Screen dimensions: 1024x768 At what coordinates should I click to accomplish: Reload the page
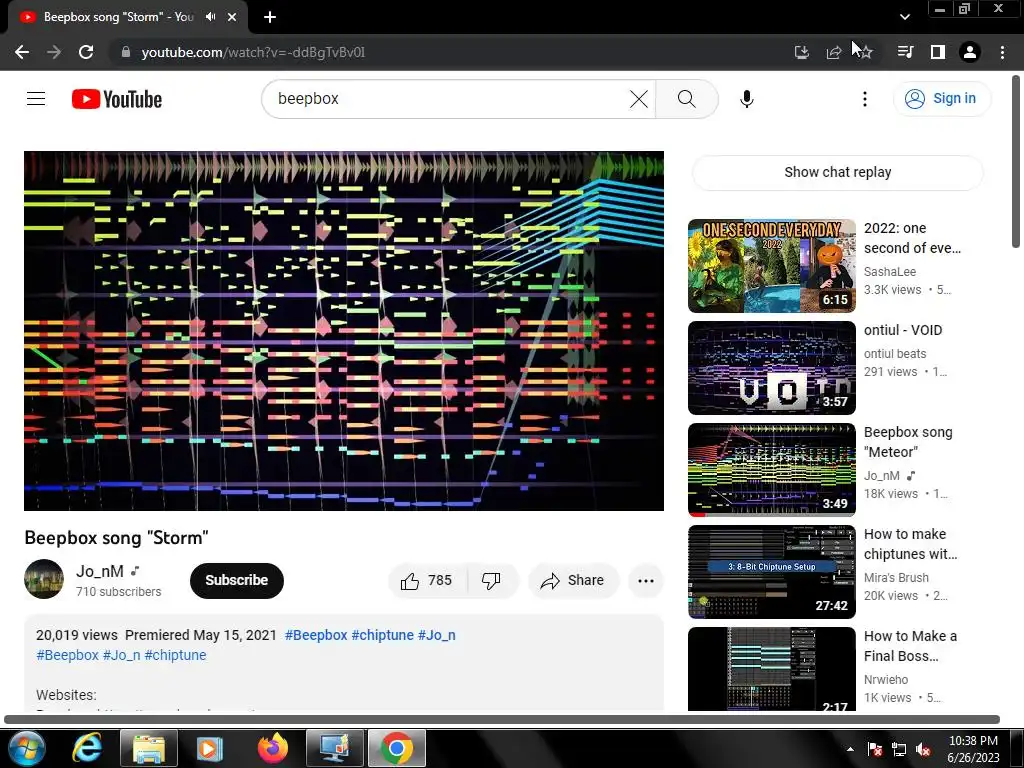pyautogui.click(x=86, y=52)
